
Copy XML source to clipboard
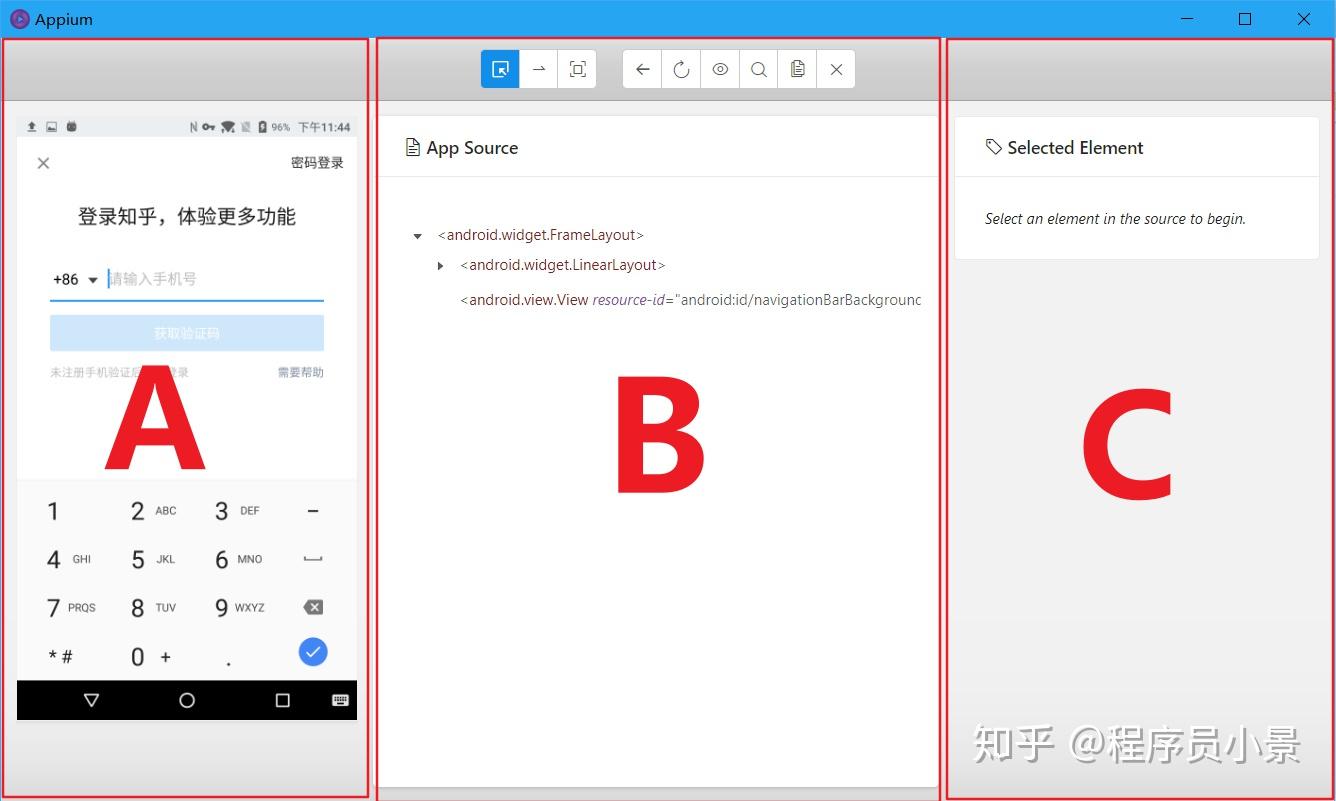(797, 69)
